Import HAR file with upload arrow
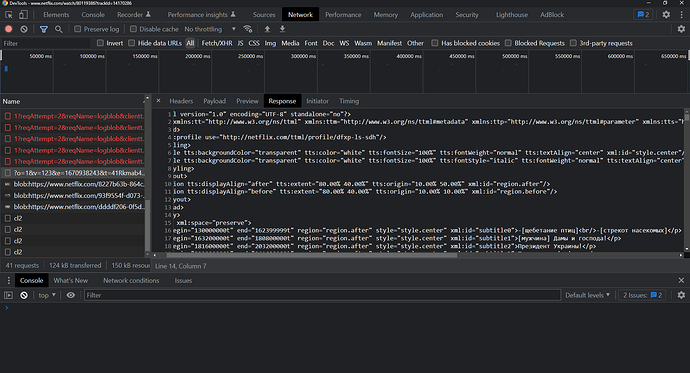This screenshot has height=373, width=690. point(267,29)
